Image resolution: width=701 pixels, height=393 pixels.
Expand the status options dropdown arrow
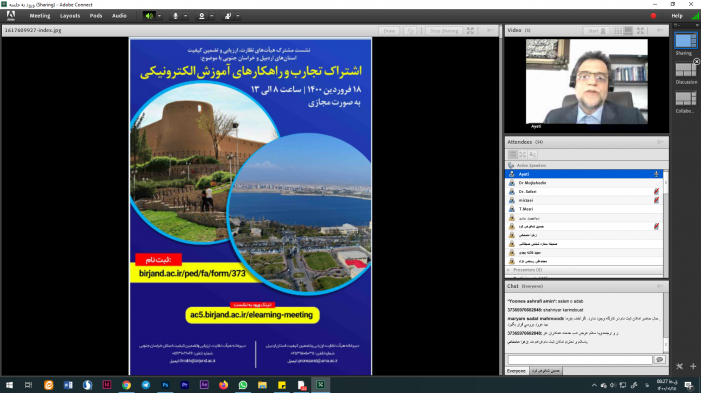238,16
